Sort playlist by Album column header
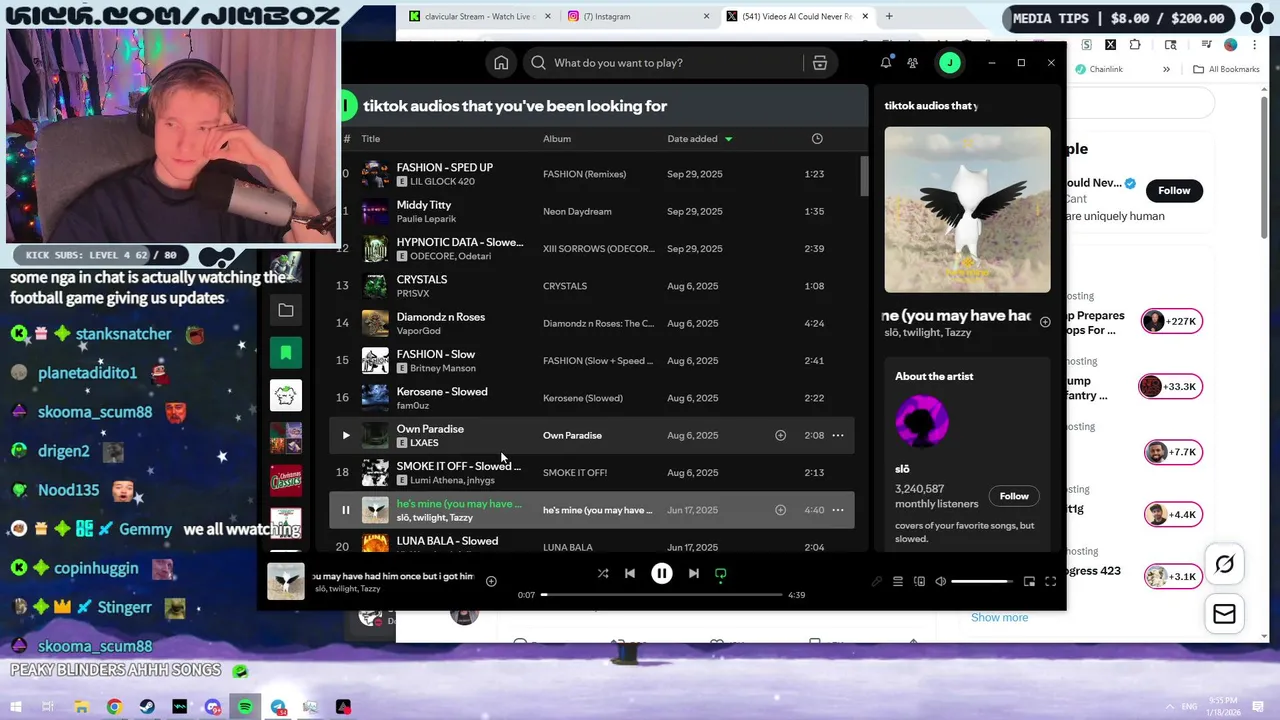 (x=557, y=139)
